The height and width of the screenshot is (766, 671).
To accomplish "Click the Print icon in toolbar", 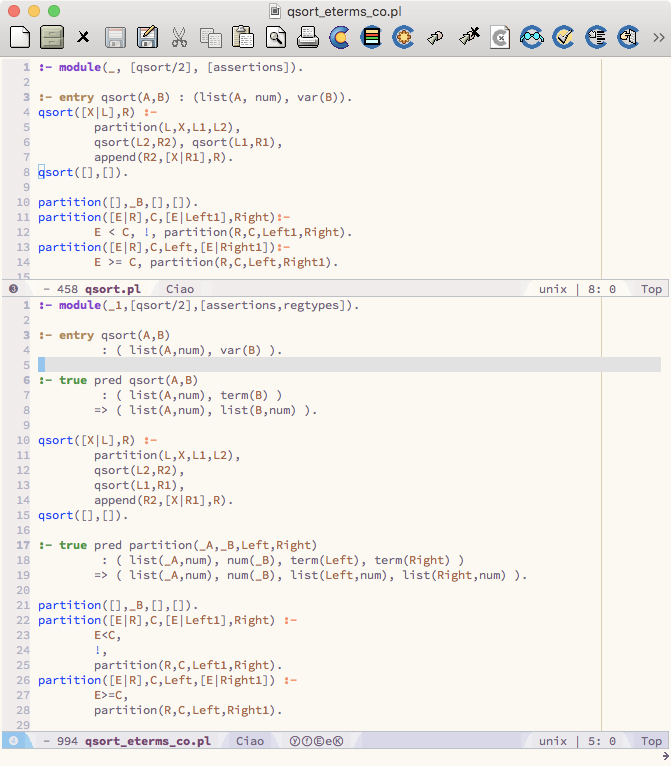I will [307, 38].
